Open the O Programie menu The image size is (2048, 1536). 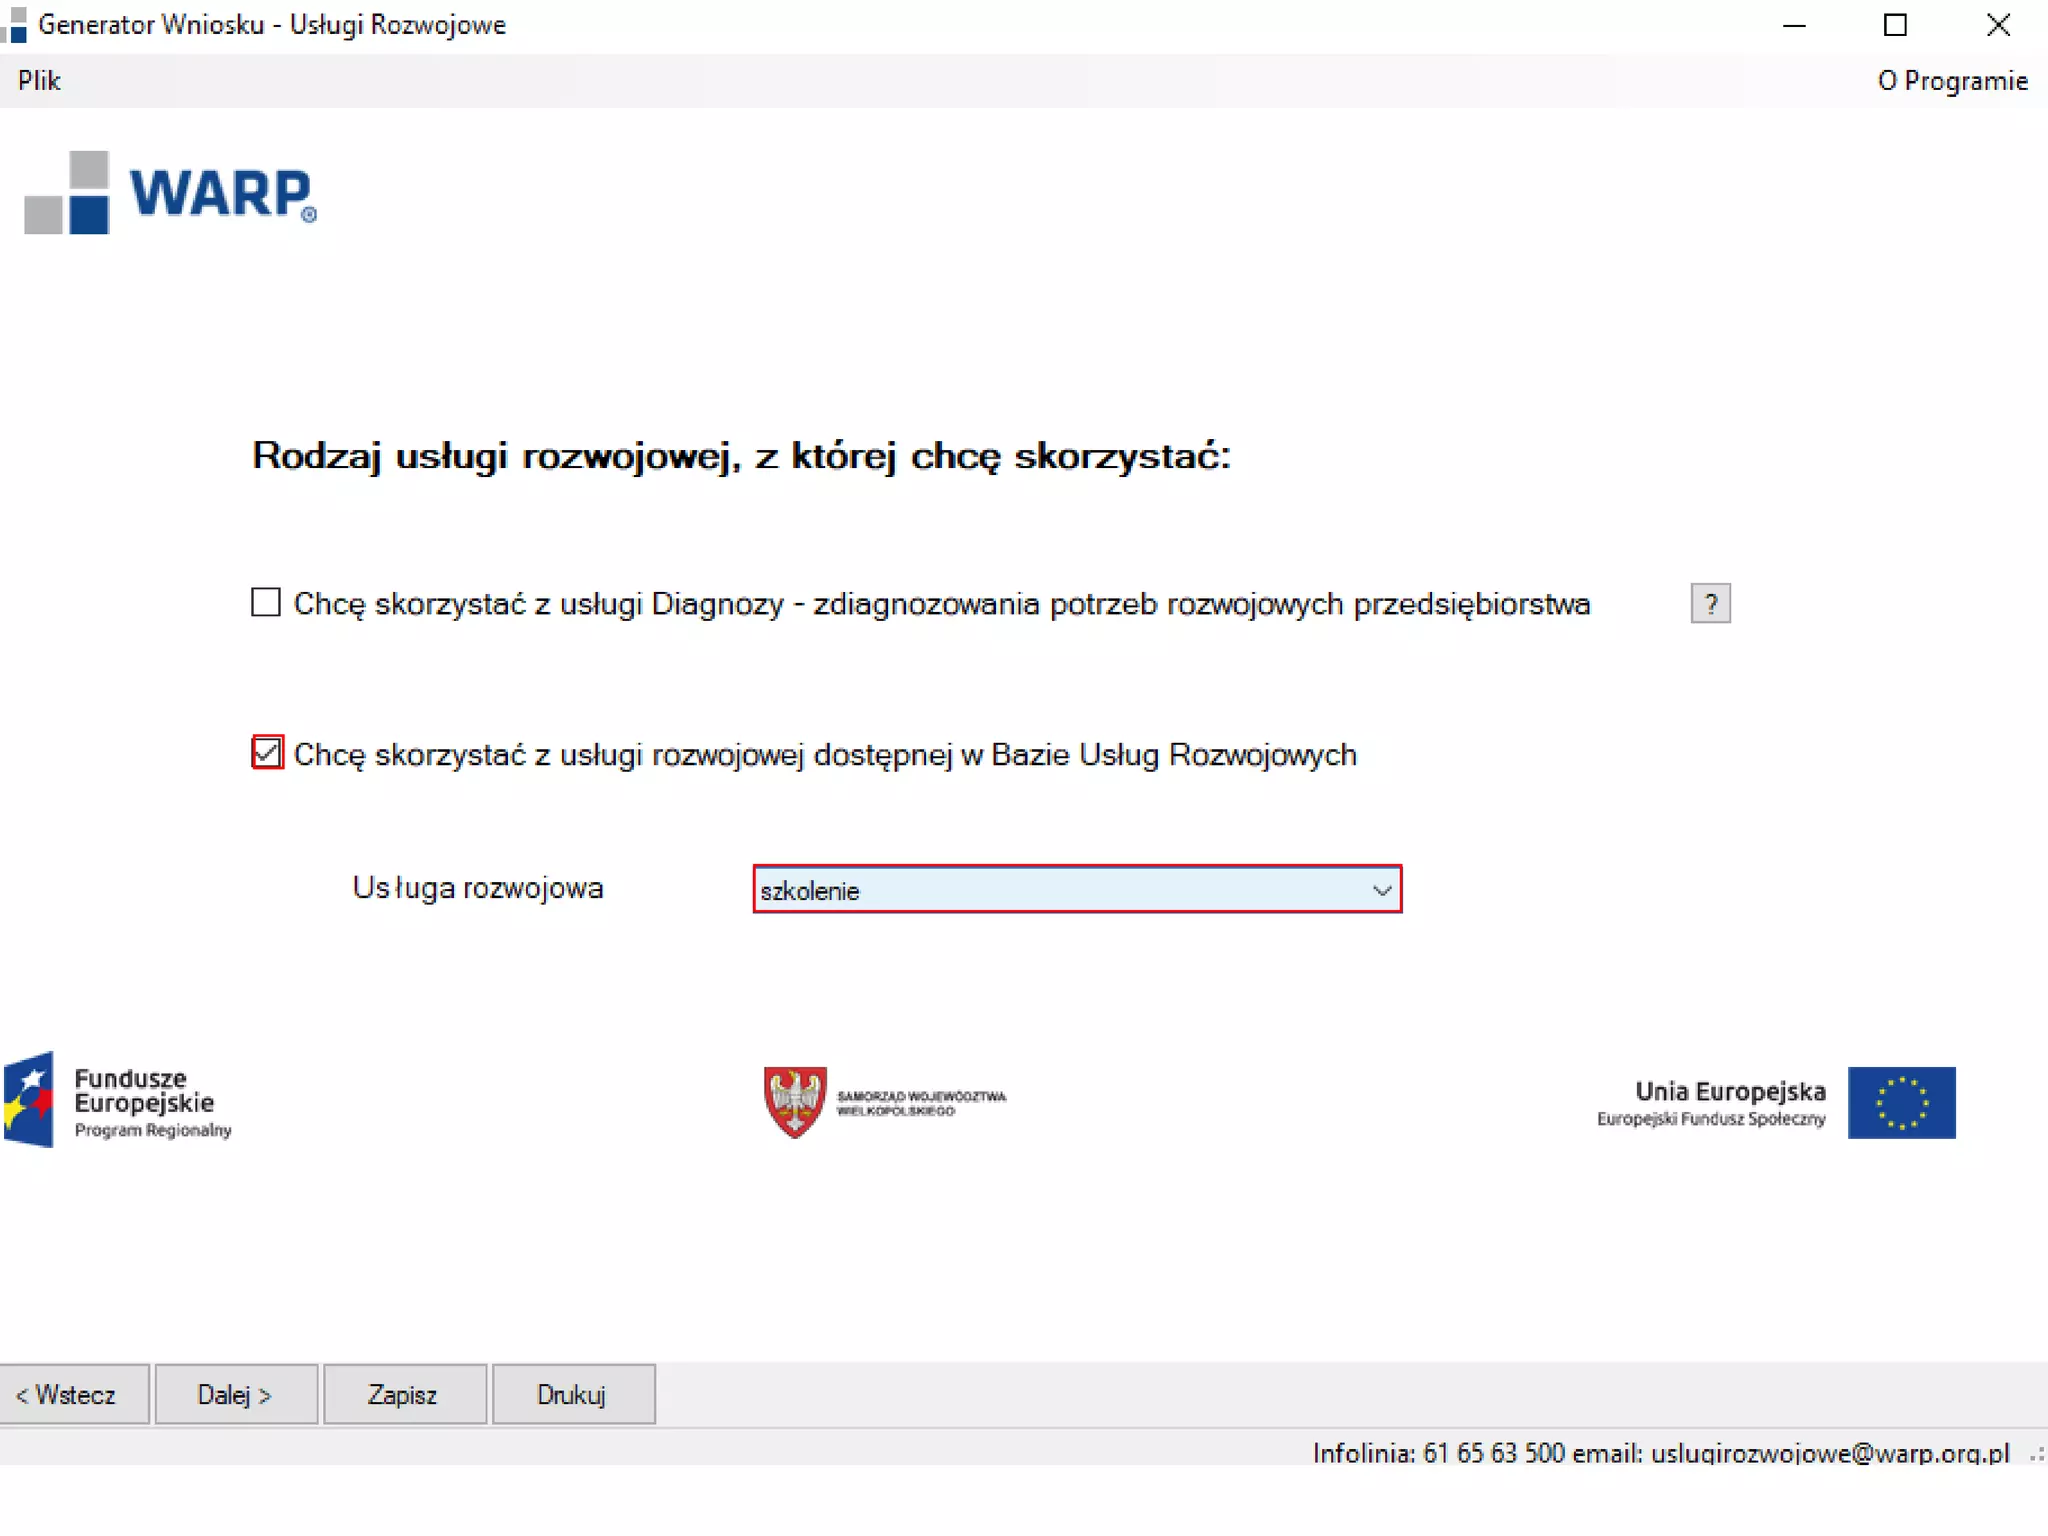(1952, 81)
